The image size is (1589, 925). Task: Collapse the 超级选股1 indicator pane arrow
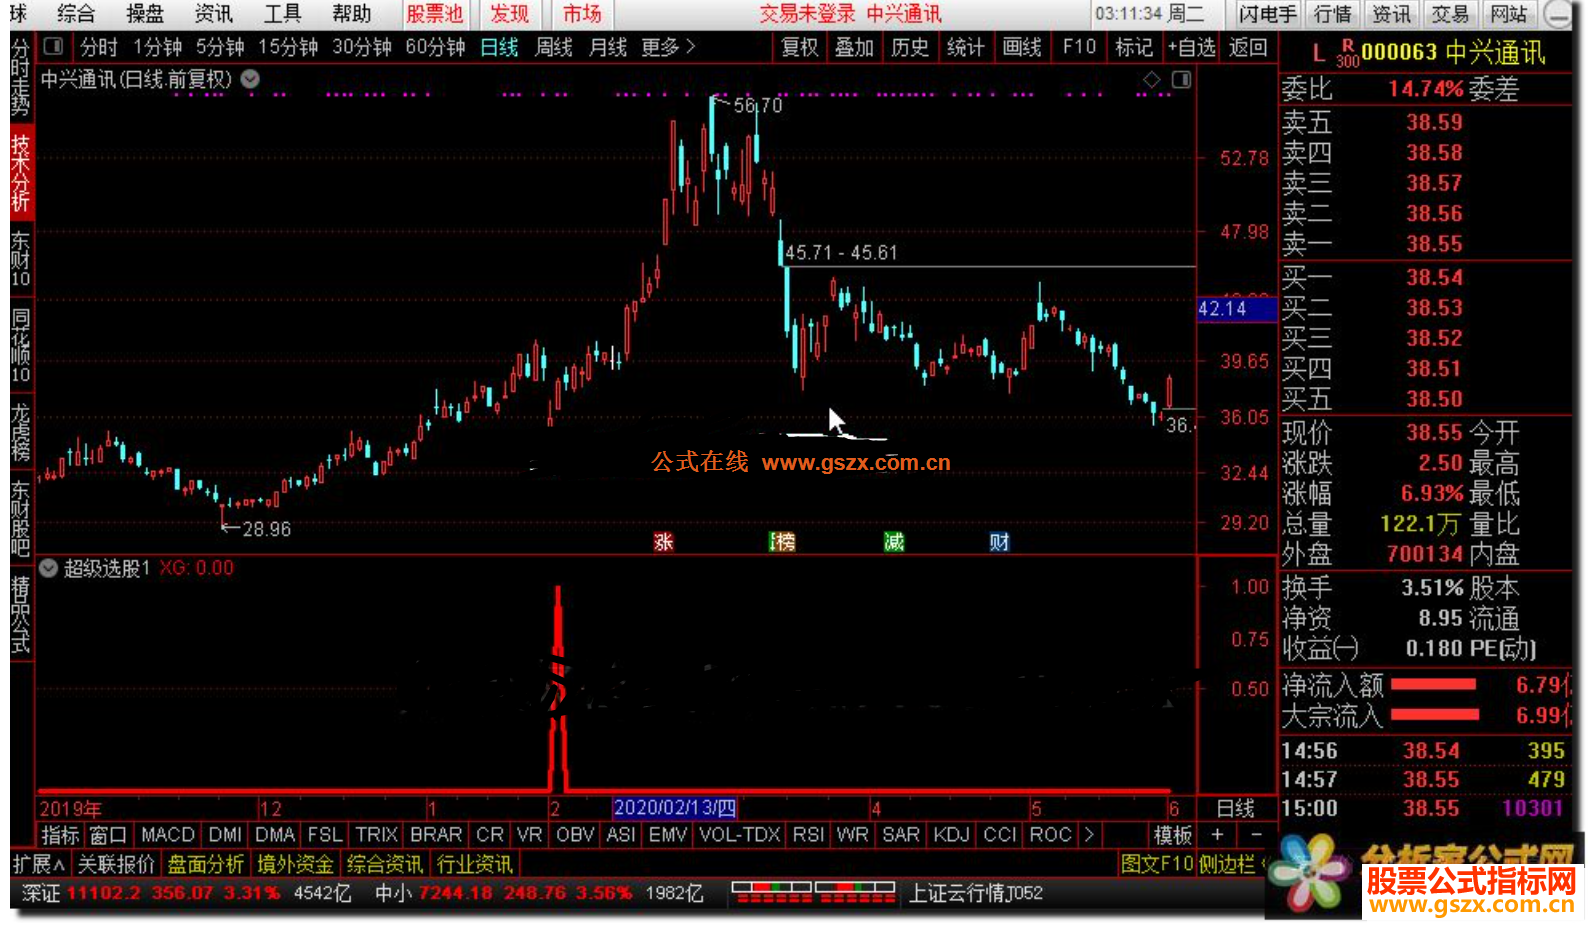(x=48, y=568)
